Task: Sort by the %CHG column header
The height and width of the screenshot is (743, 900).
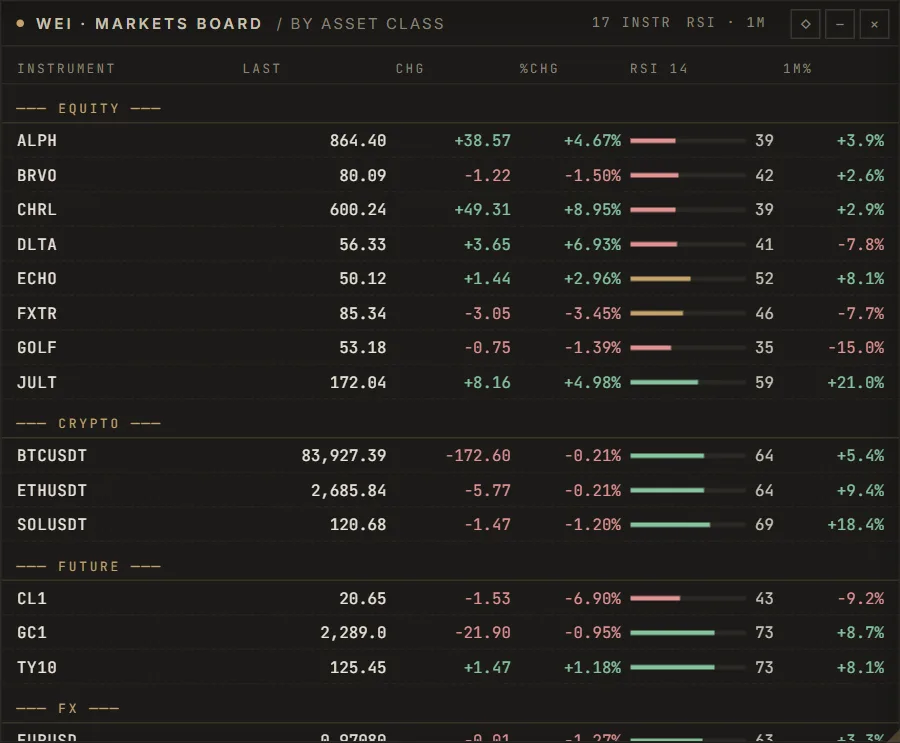Action: tap(539, 69)
